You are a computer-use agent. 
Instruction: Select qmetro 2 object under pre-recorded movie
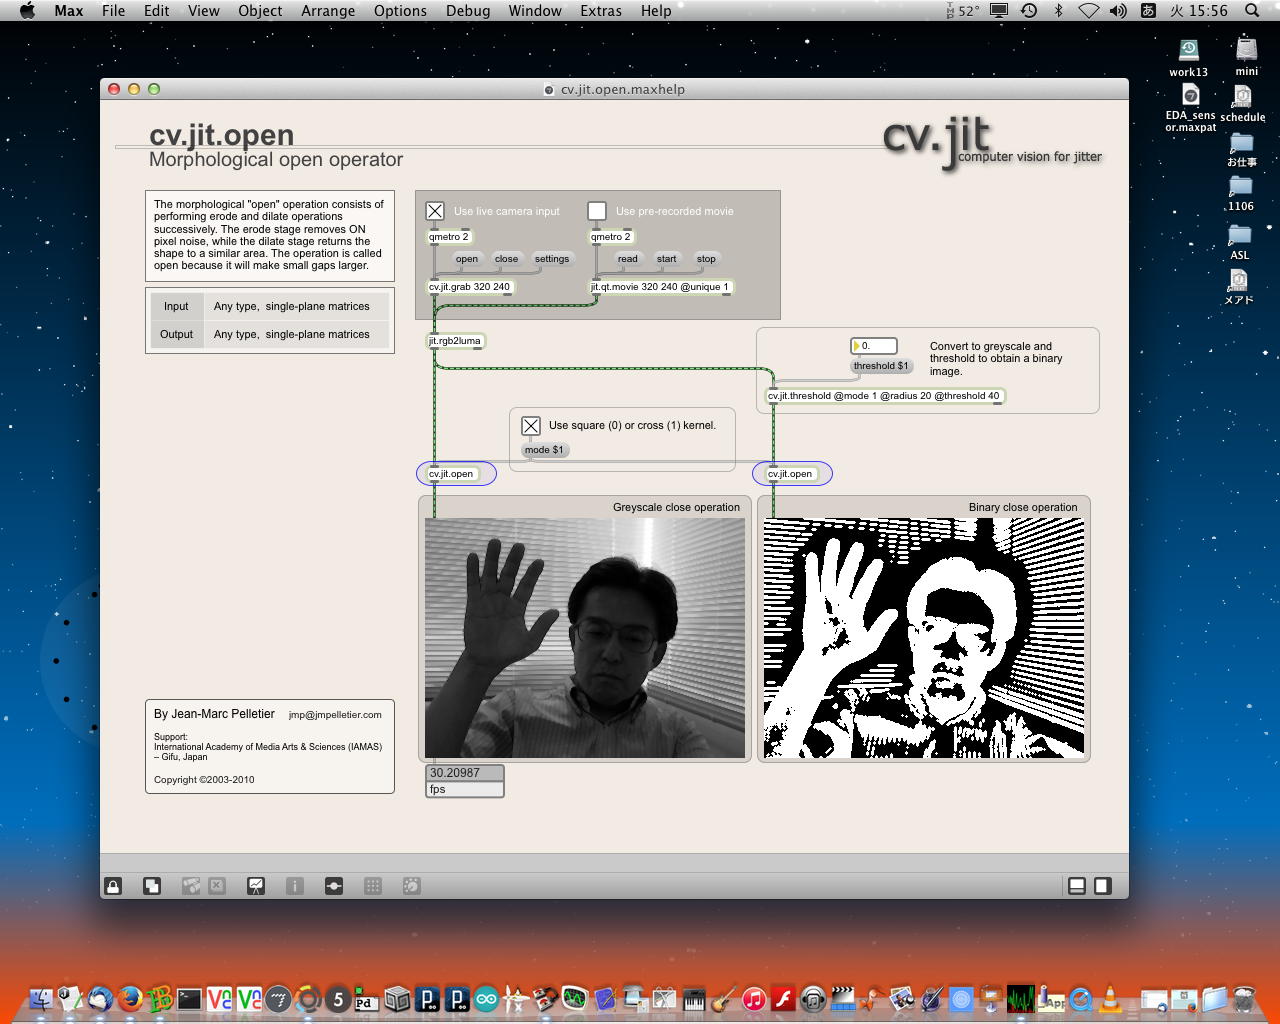[611, 237]
